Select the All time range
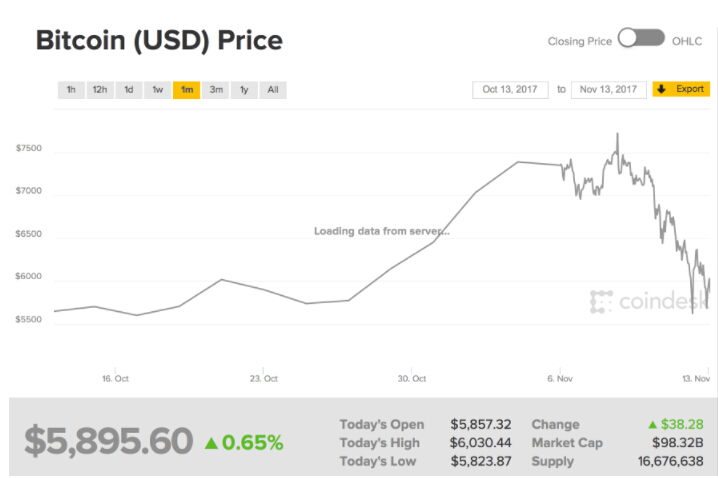Viewport: 718px width, 478px height. click(x=273, y=90)
